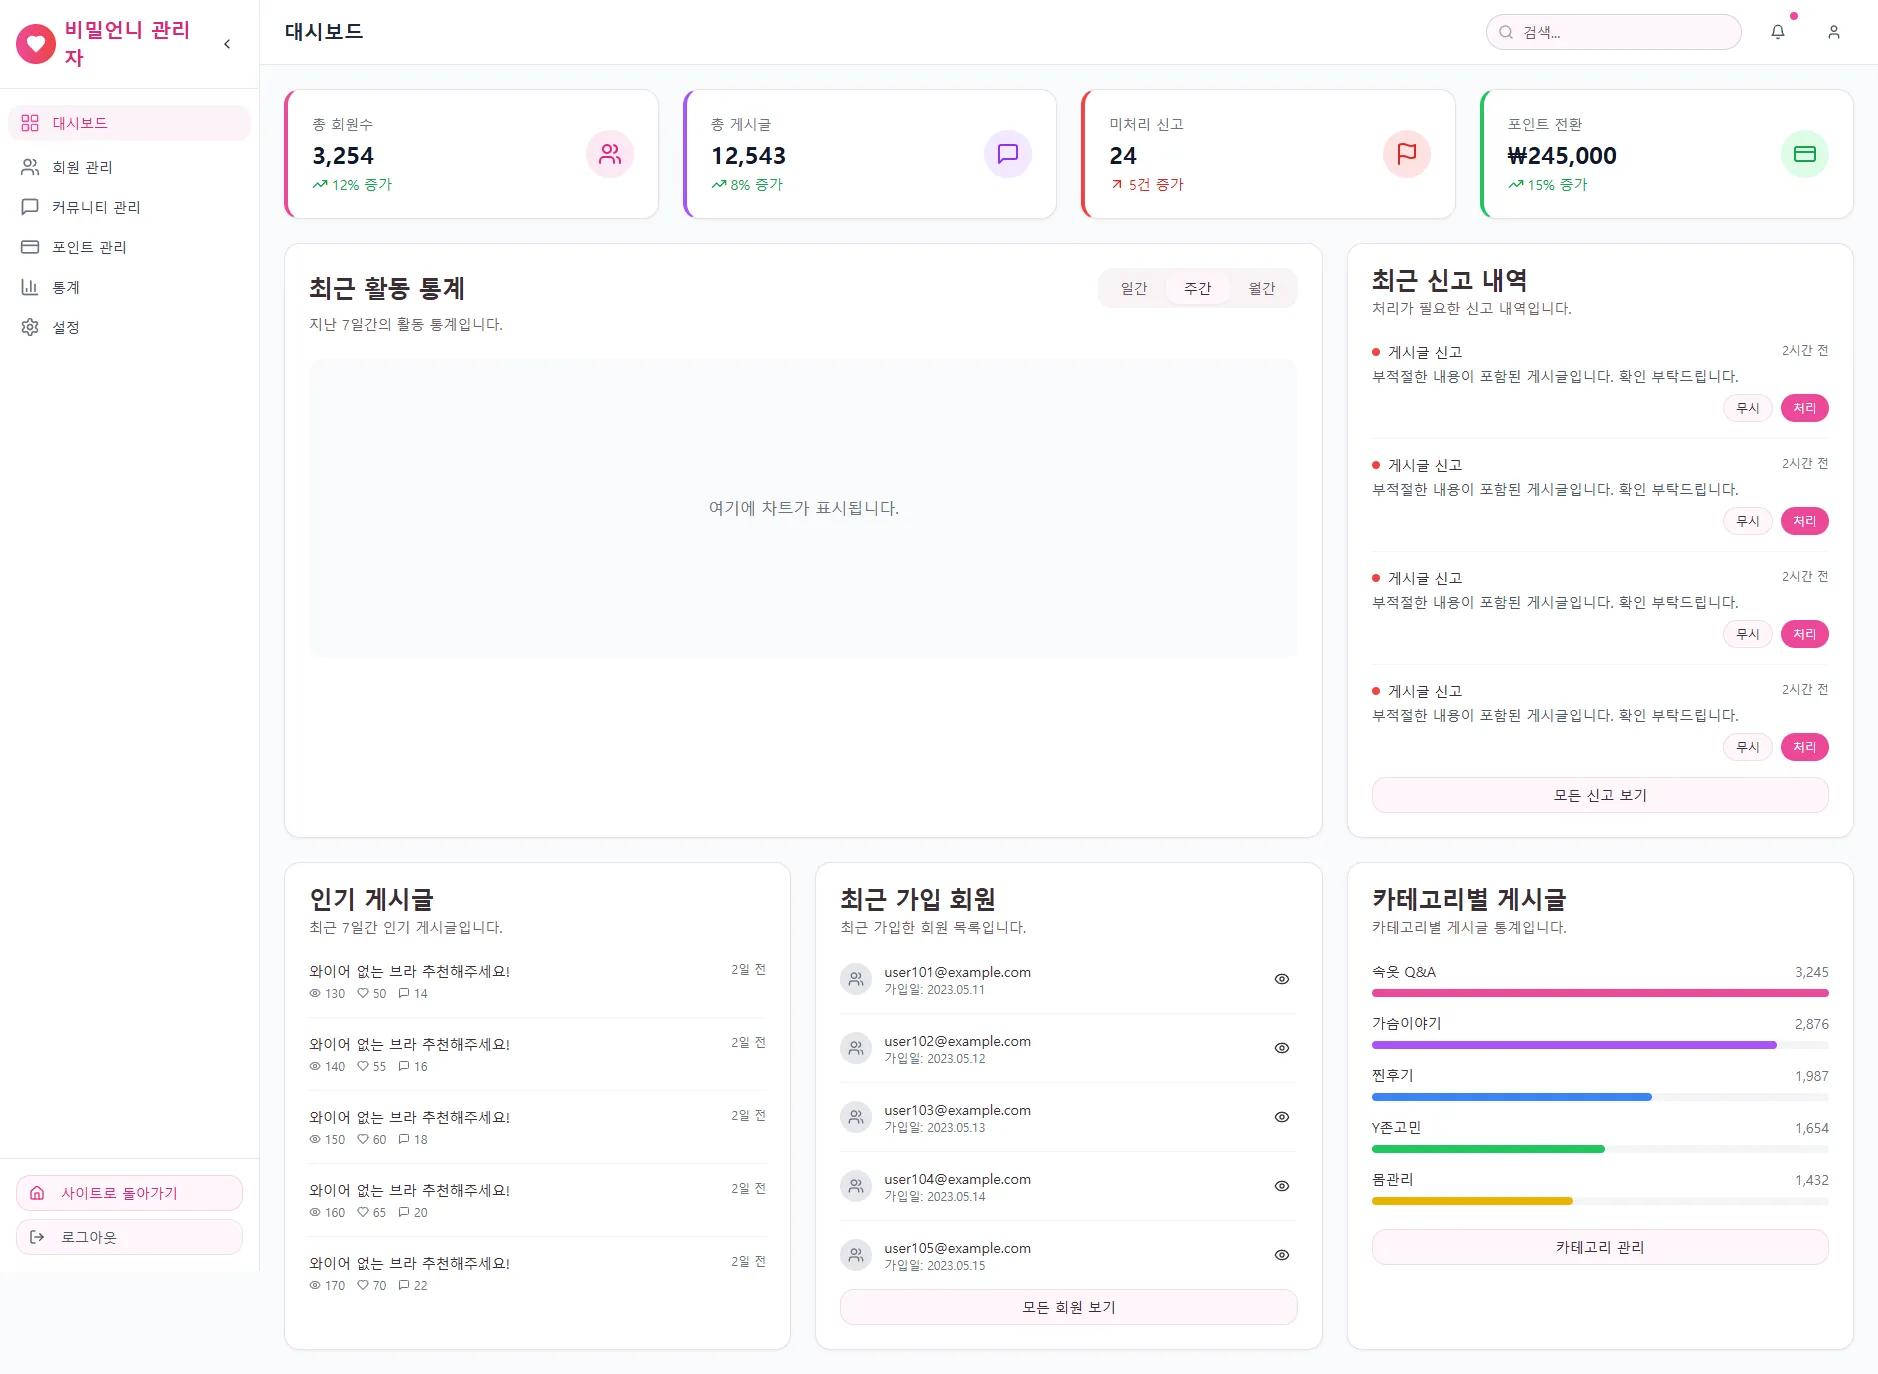Click into the 검색 search field
The image size is (1878, 1374).
click(1613, 32)
